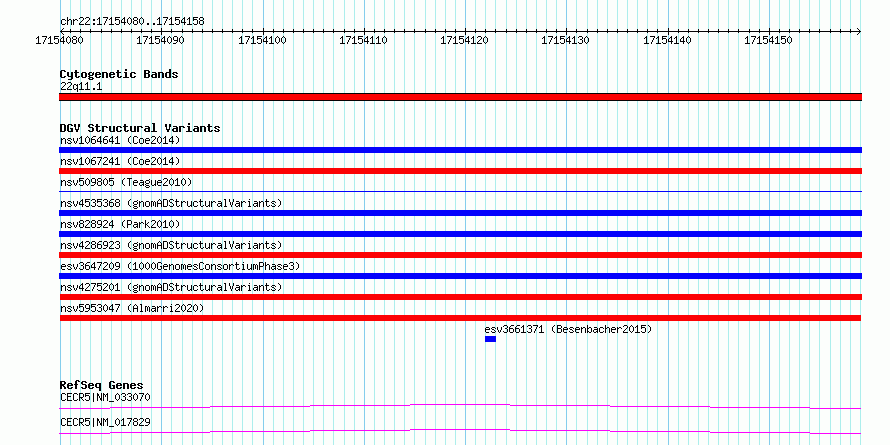
Task: Open variant label nsv1067241 (Coe2014)
Action: 120,162
